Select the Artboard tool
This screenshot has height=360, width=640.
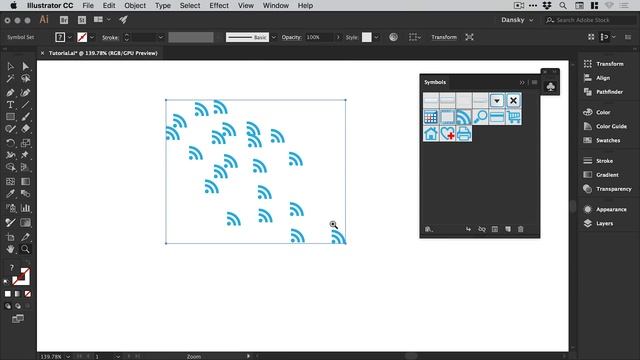[10, 237]
